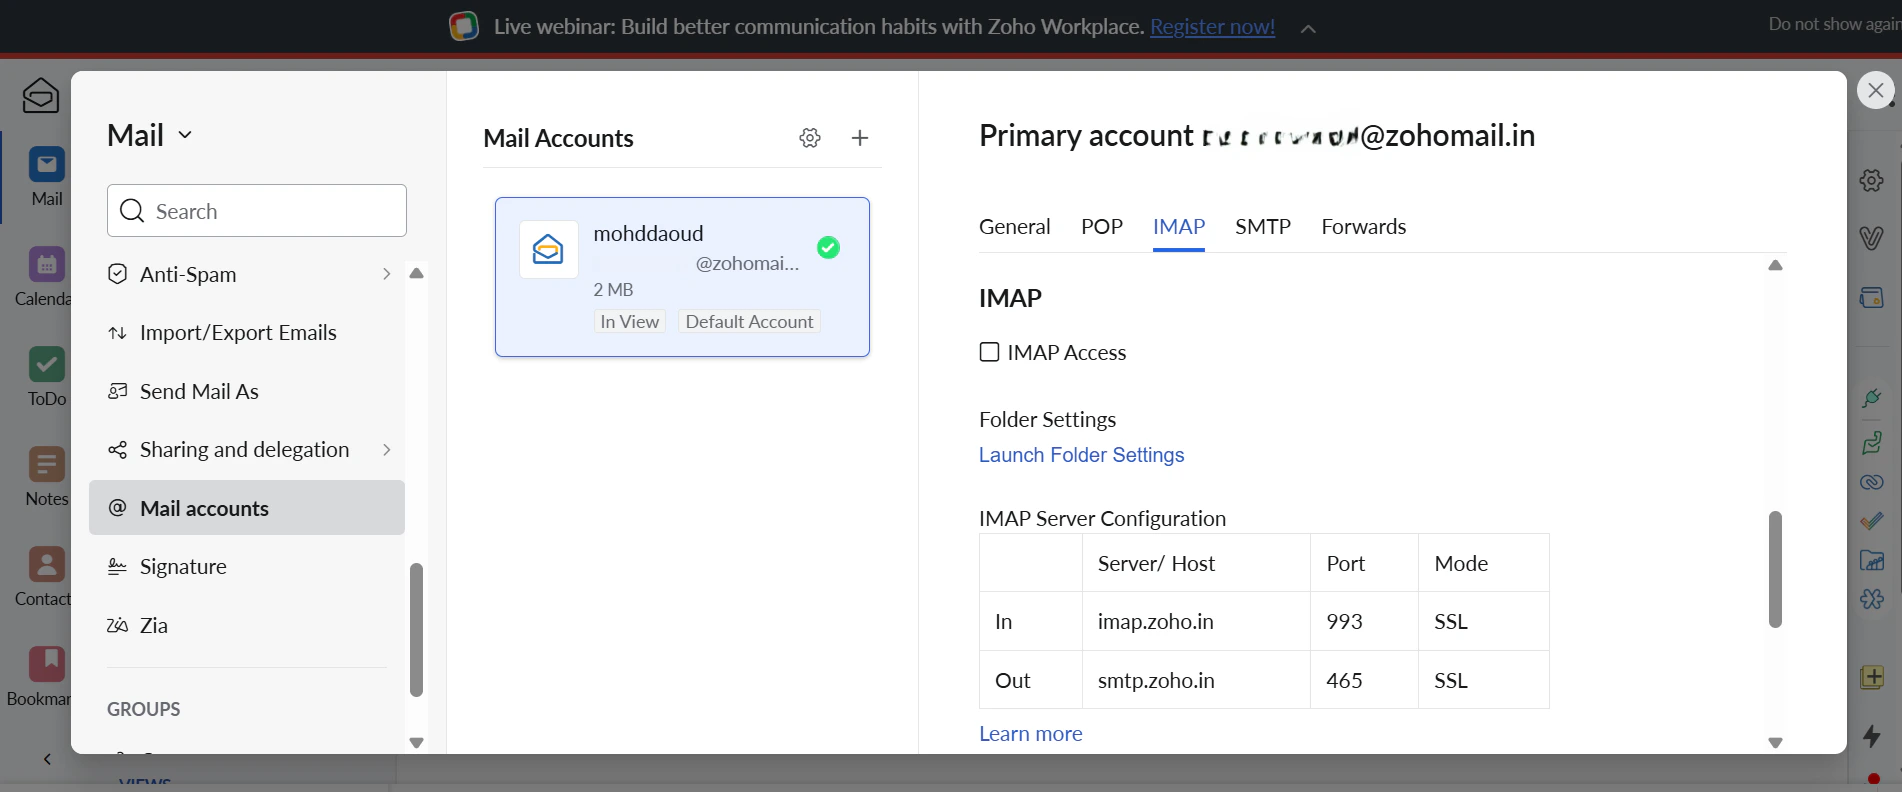Select the IMAP tab
Viewport: 1902px width, 792px height.
1178,227
